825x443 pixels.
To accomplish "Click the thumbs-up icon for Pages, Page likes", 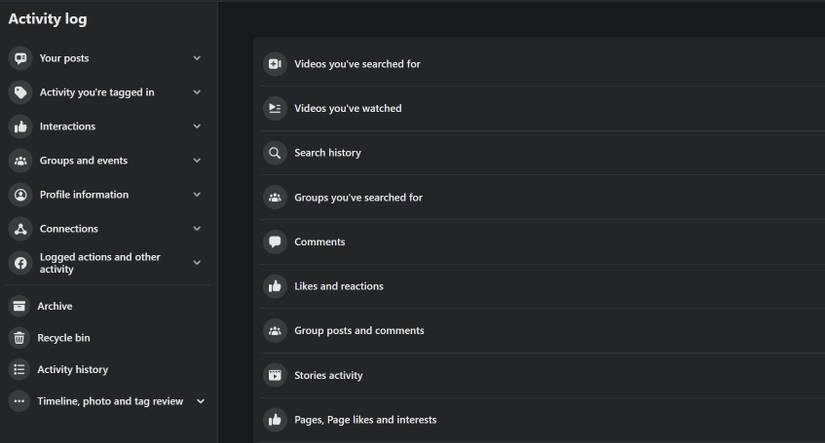I will pos(275,419).
